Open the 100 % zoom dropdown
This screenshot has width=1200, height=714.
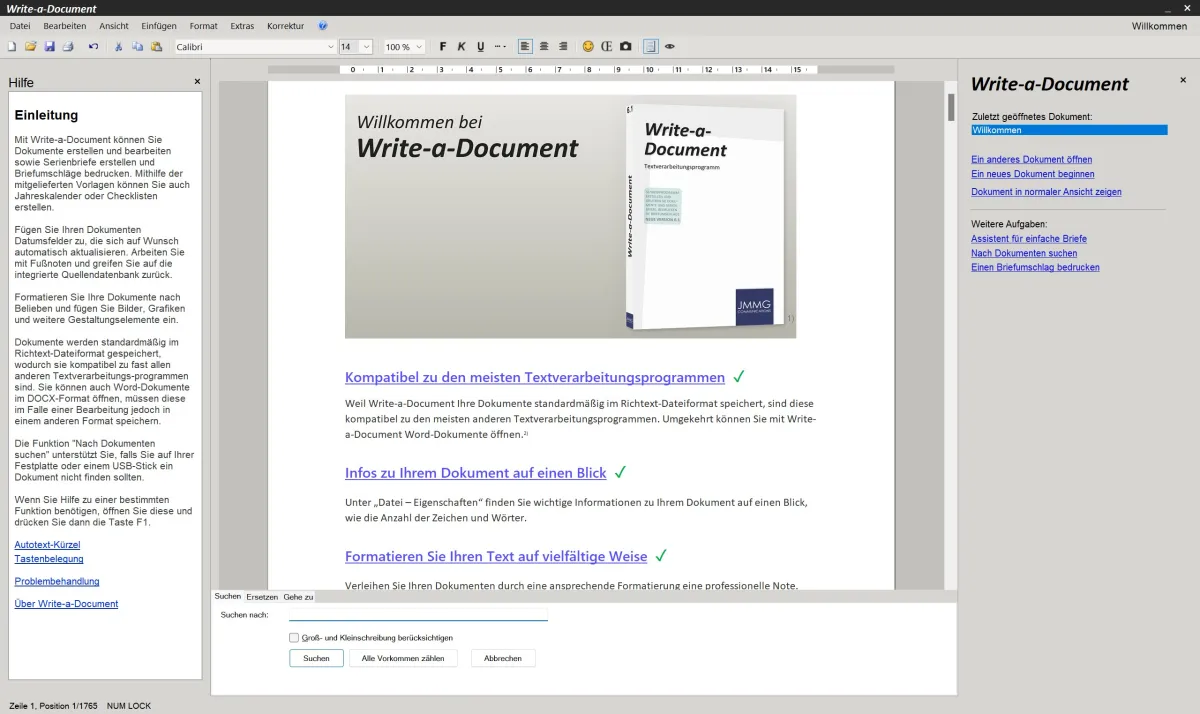click(x=418, y=47)
